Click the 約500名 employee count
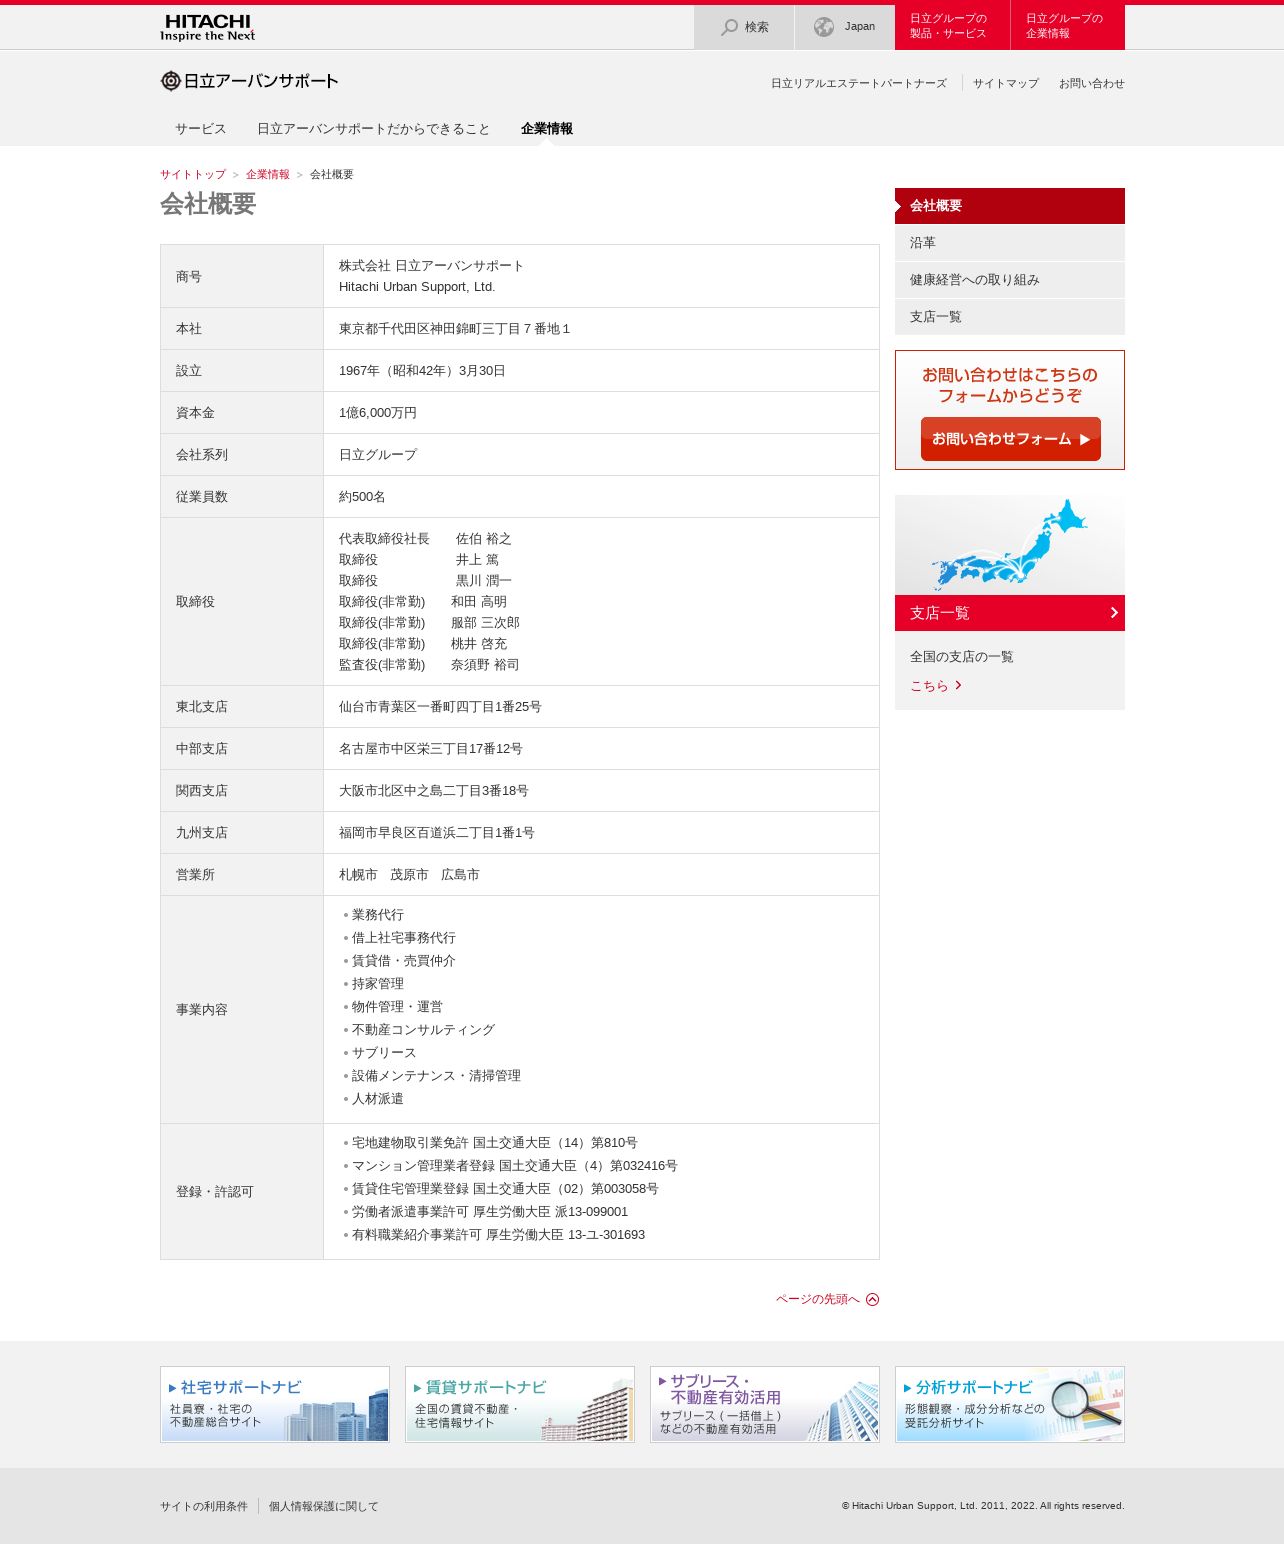The image size is (1284, 1544). tap(362, 497)
